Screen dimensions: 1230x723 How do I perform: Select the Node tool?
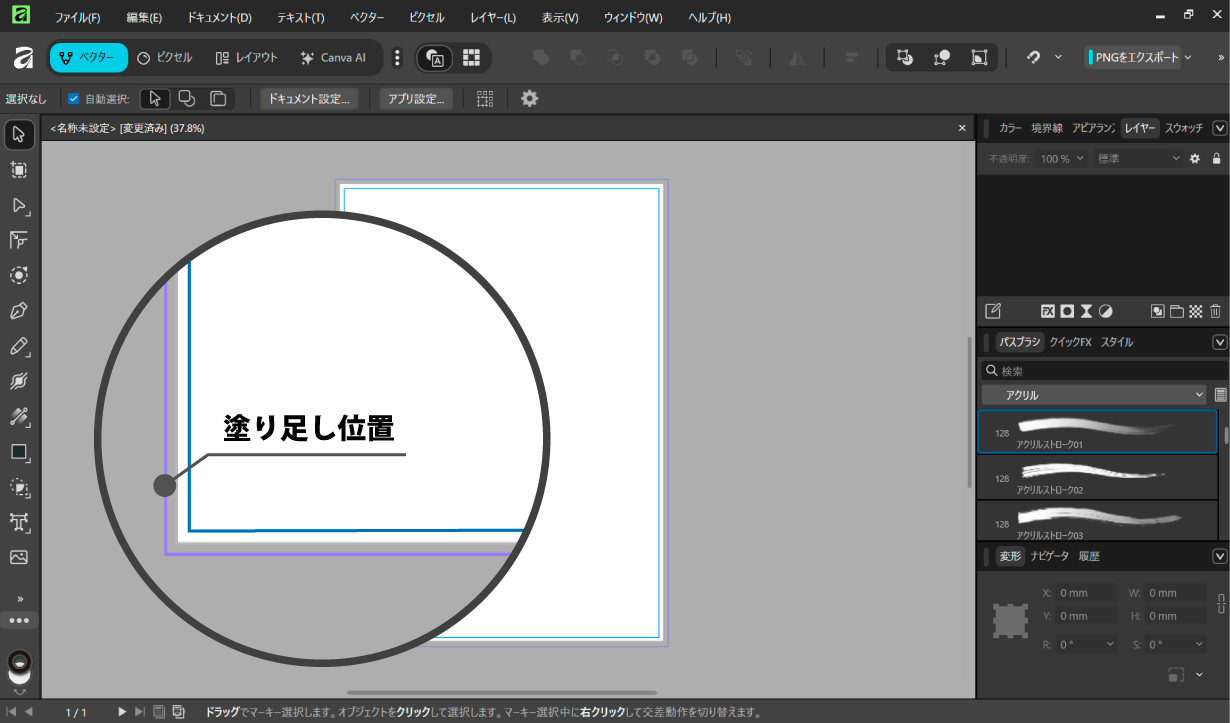tap(18, 206)
